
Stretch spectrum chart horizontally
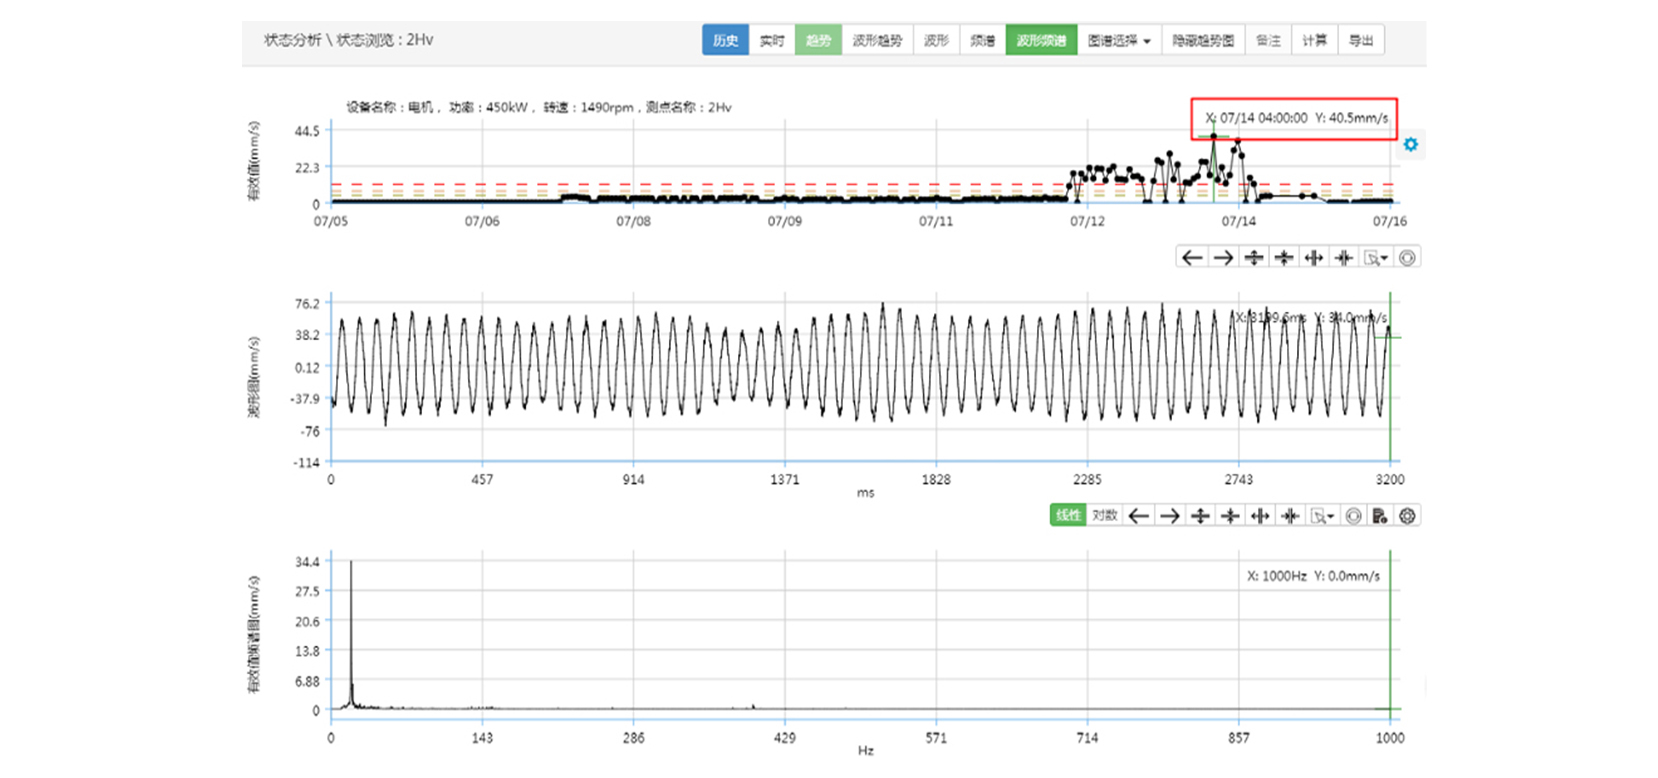pyautogui.click(x=1260, y=516)
